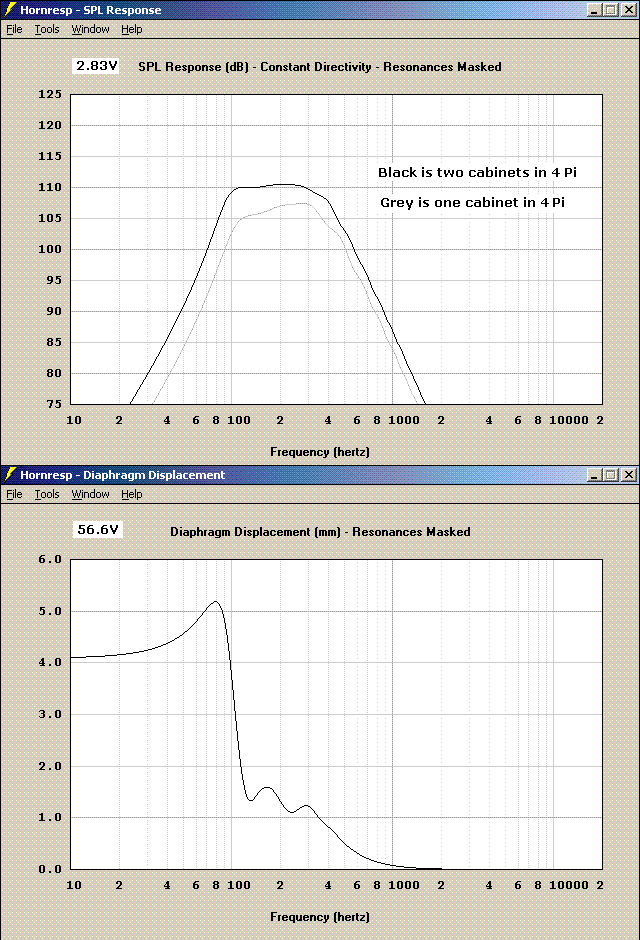Viewport: 640px width, 940px height.
Task: Close the SPL Response window
Action: [x=628, y=10]
